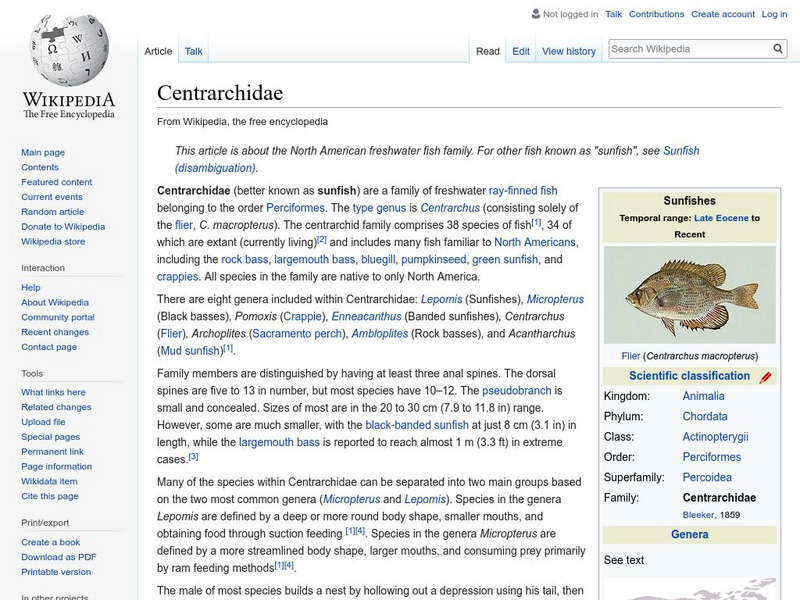Follow the Enneacanthus link

[x=366, y=317]
